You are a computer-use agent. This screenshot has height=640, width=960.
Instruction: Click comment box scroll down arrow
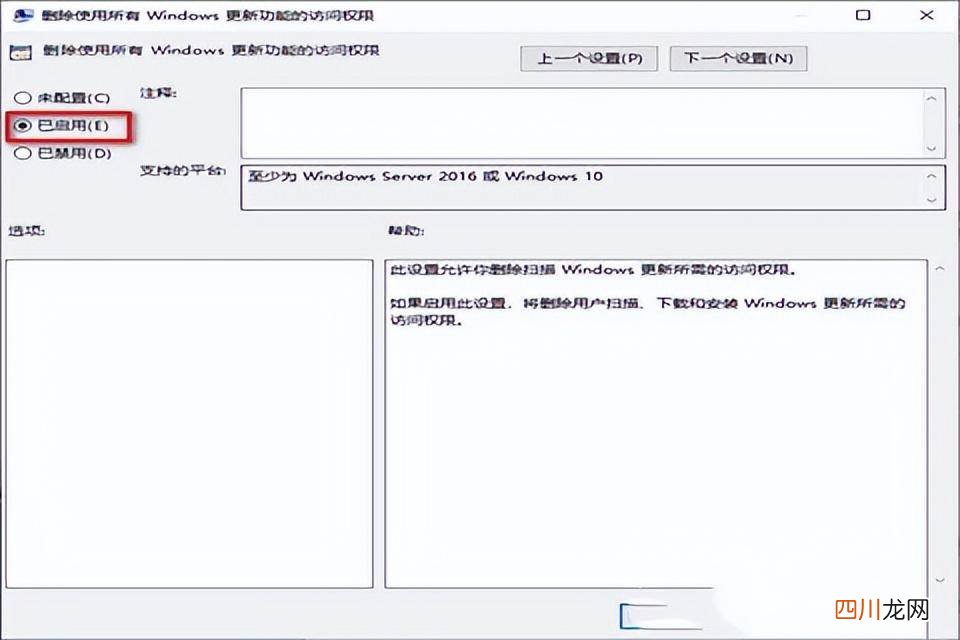point(931,148)
